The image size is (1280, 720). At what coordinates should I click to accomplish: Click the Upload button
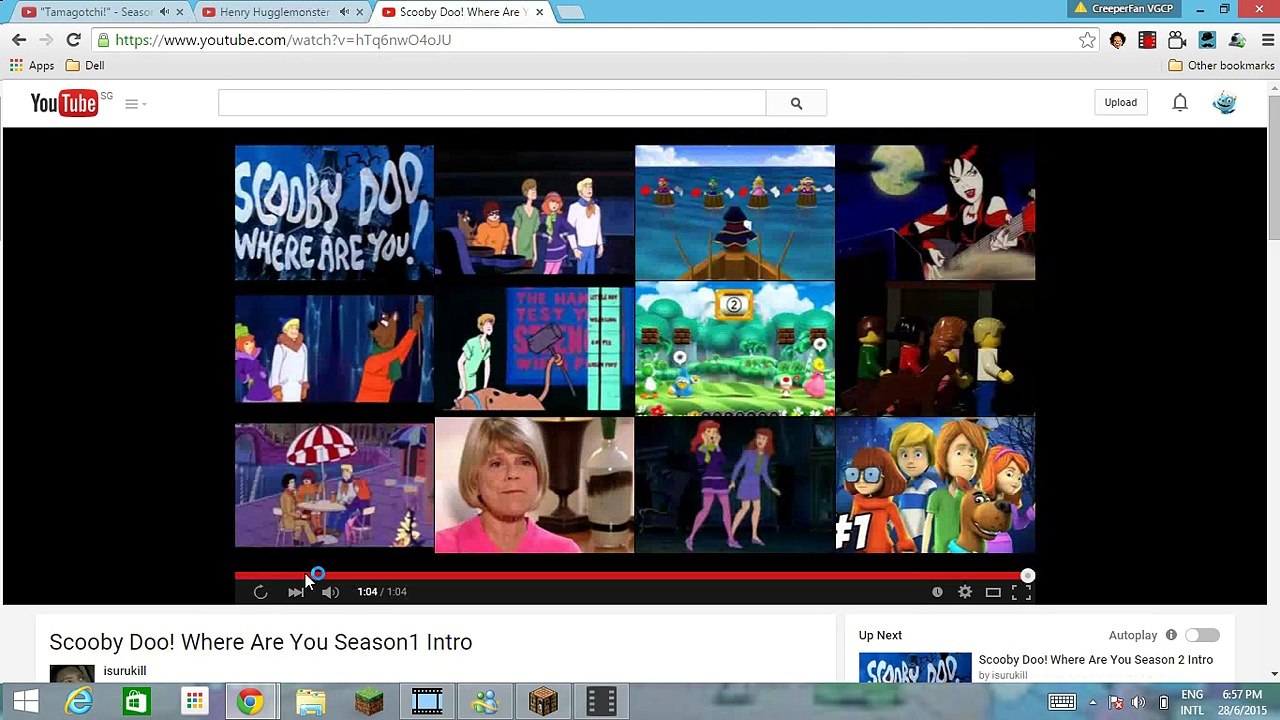[1120, 102]
